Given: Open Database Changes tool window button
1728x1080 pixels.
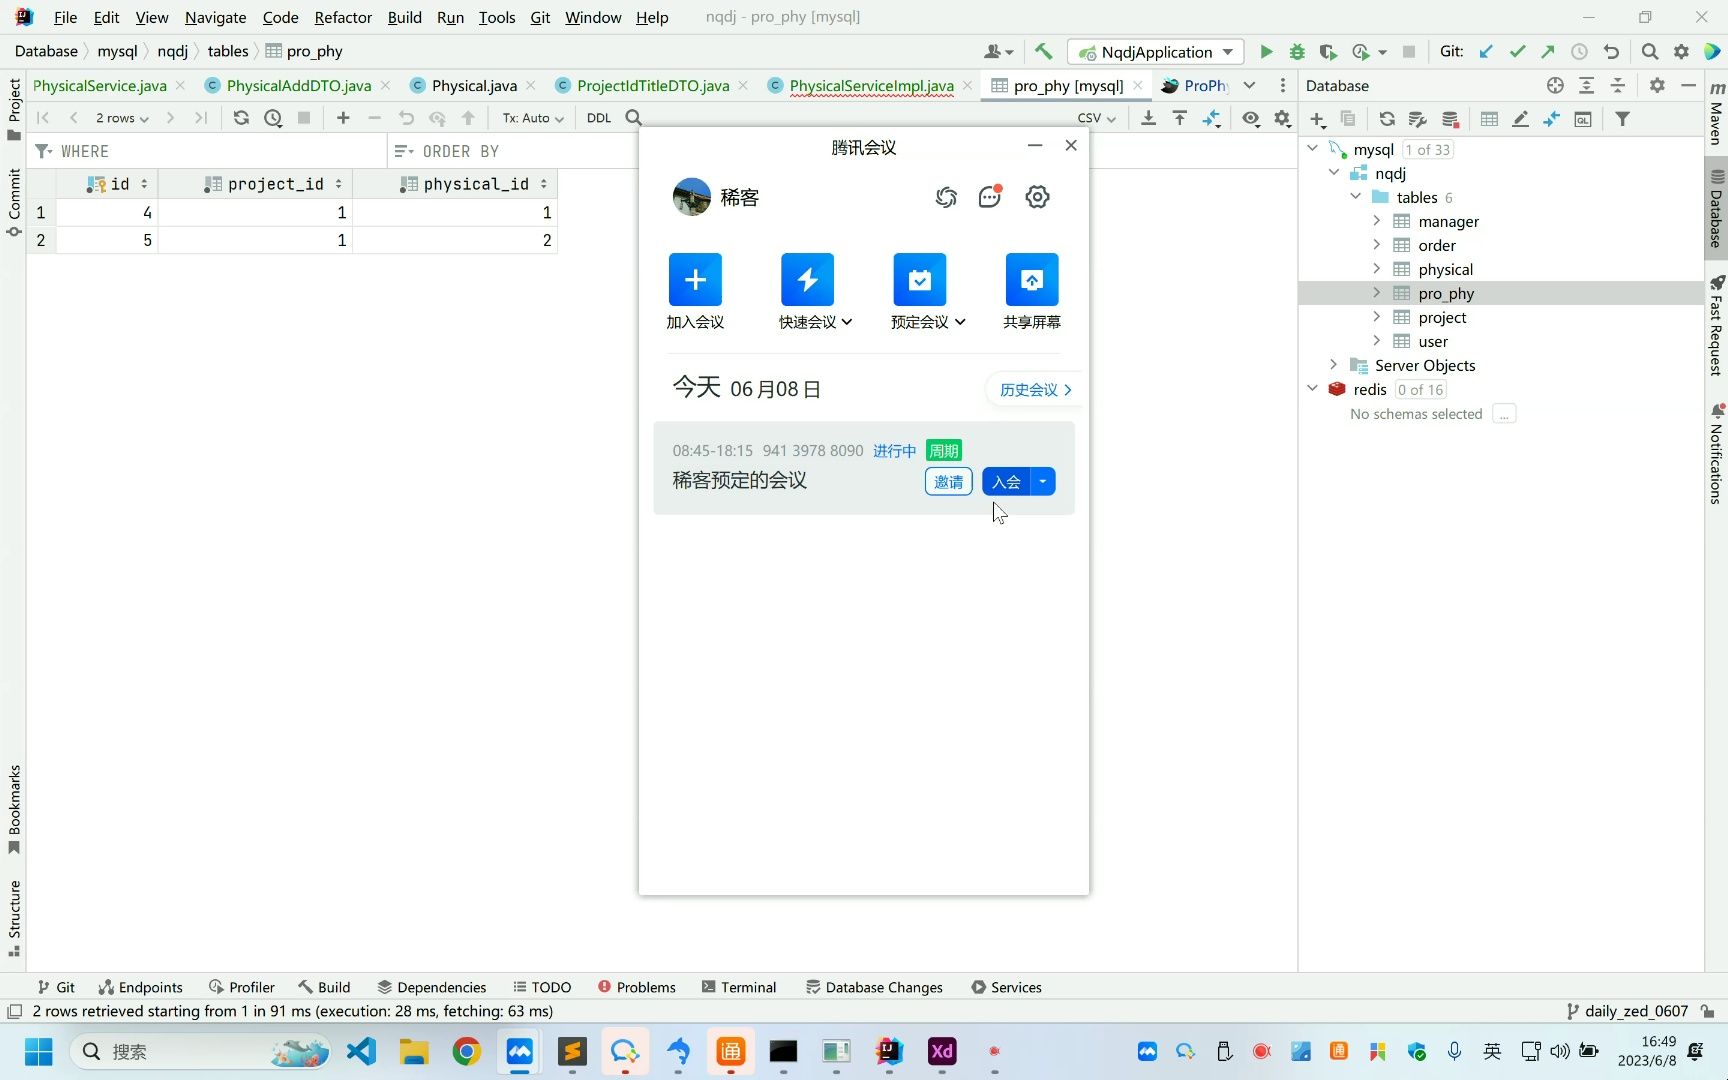Looking at the screenshot, I should 874,987.
